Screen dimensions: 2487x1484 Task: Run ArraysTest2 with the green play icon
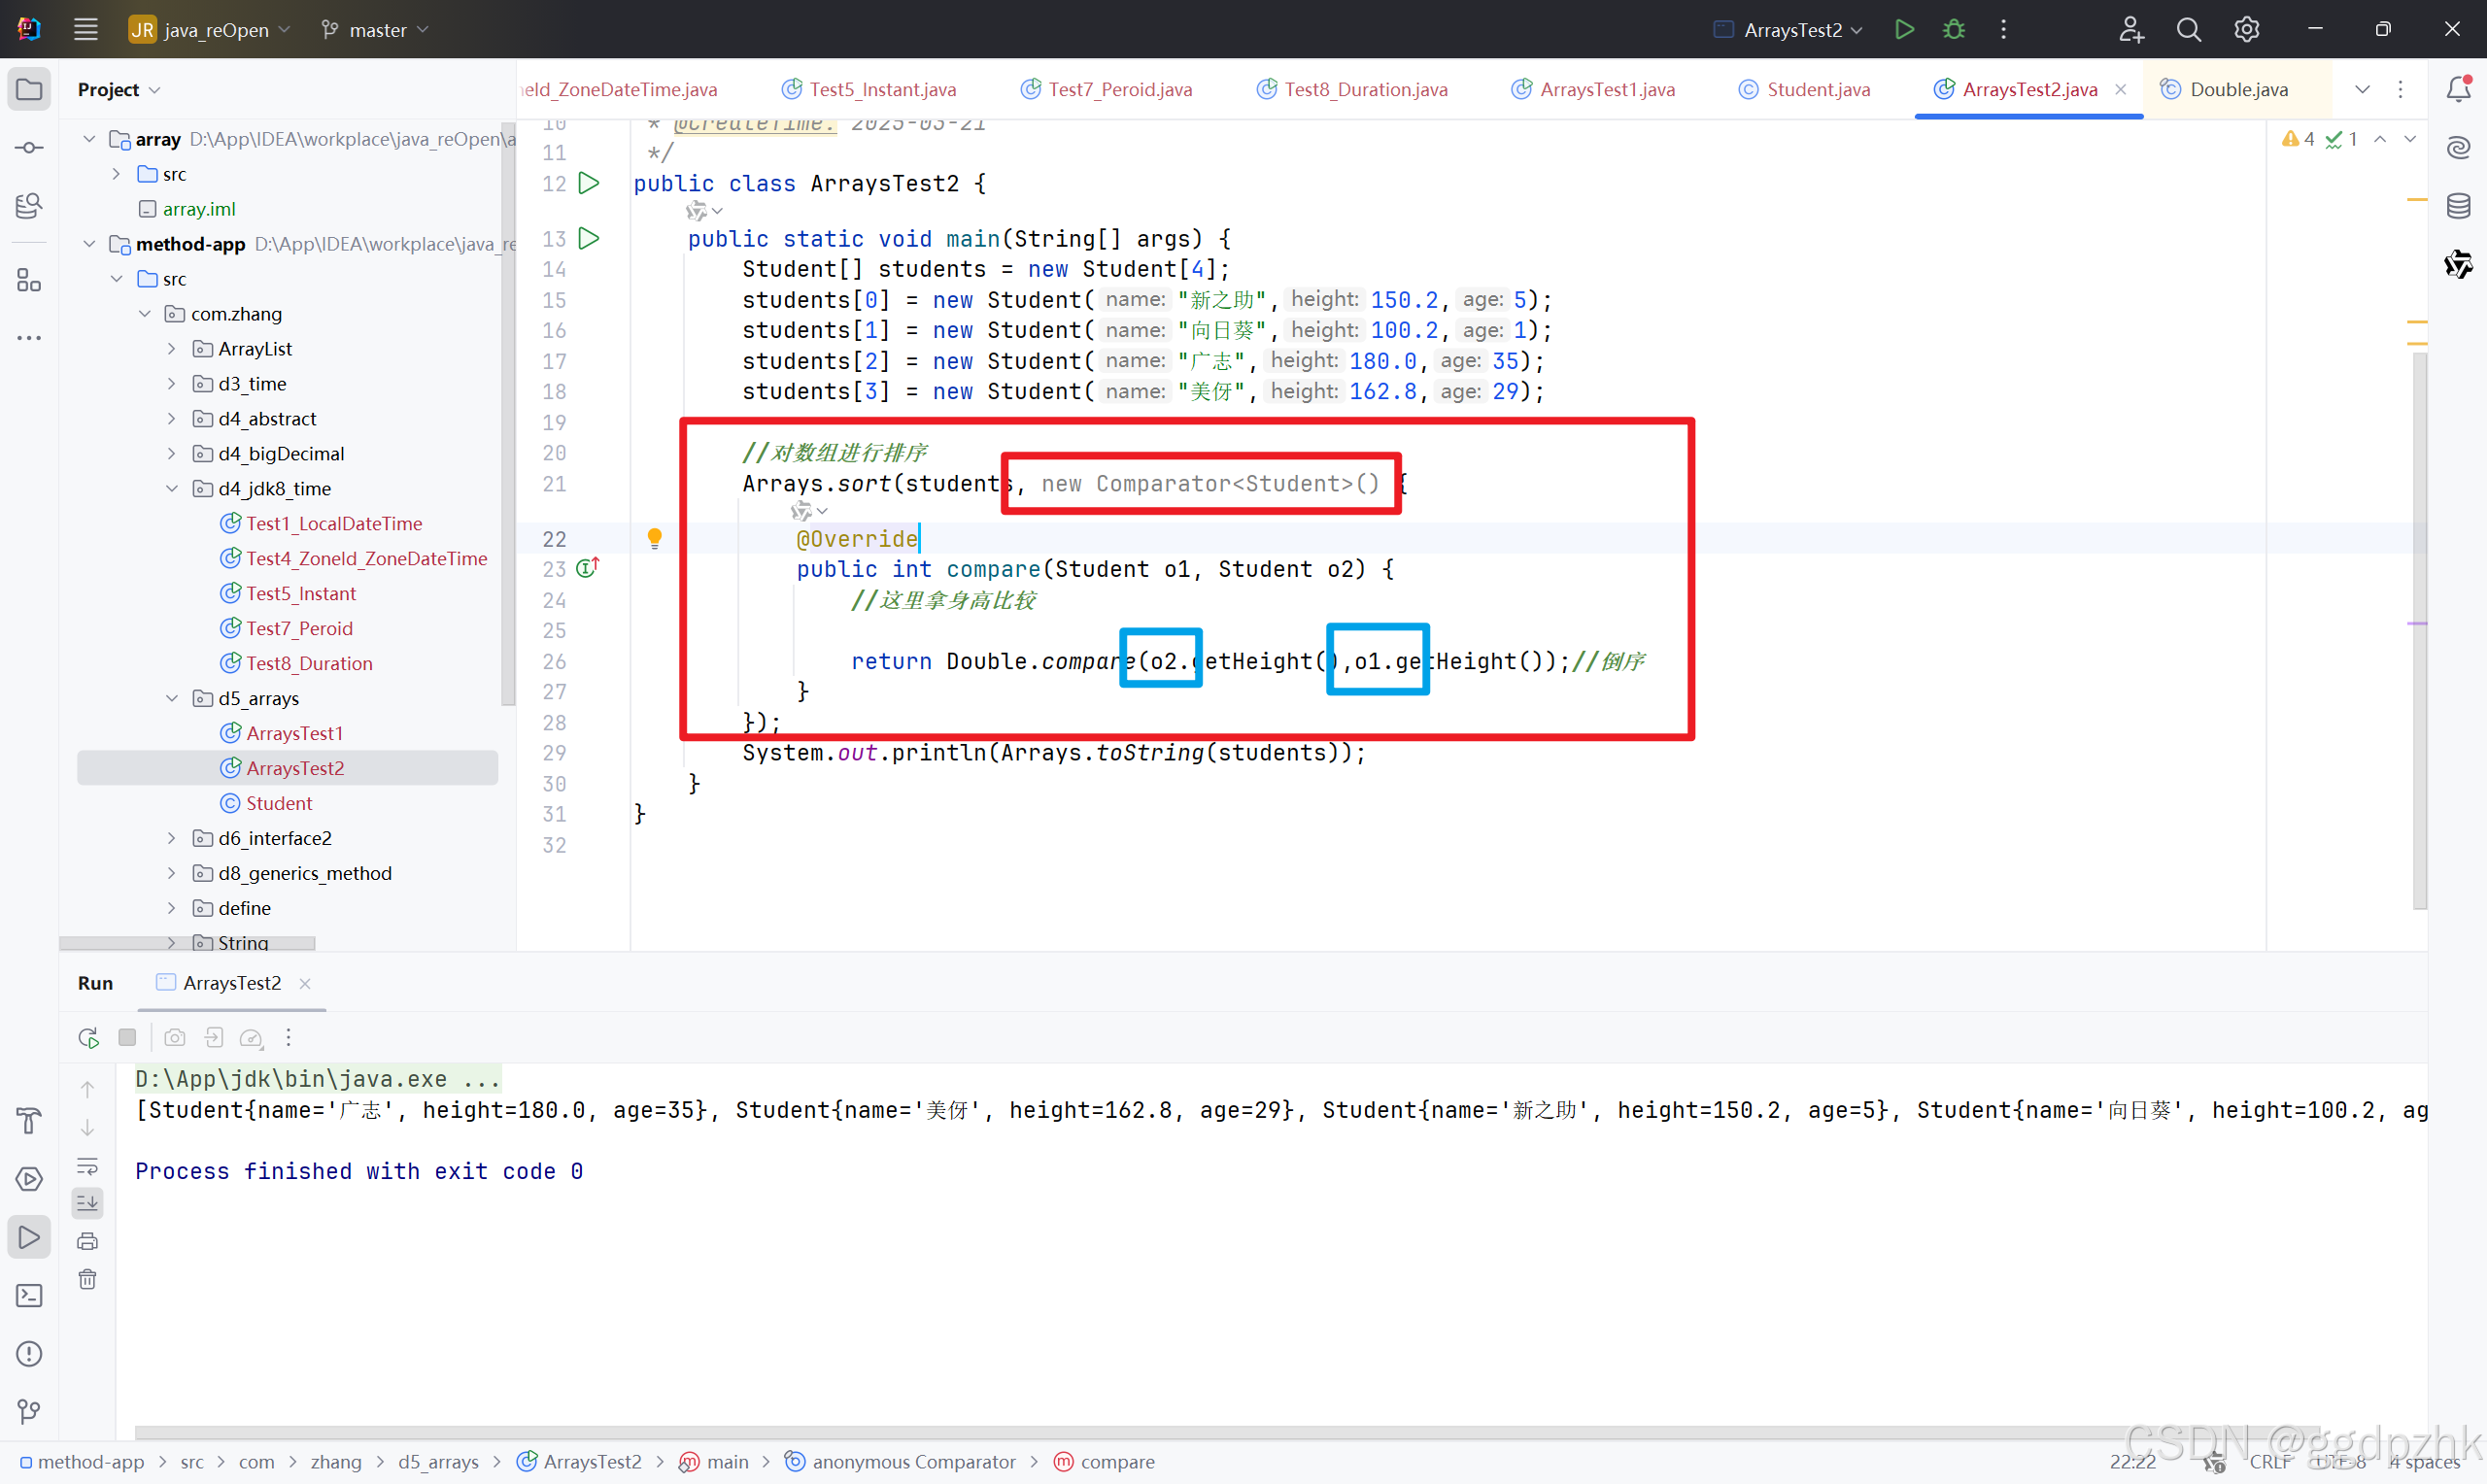point(1904,29)
